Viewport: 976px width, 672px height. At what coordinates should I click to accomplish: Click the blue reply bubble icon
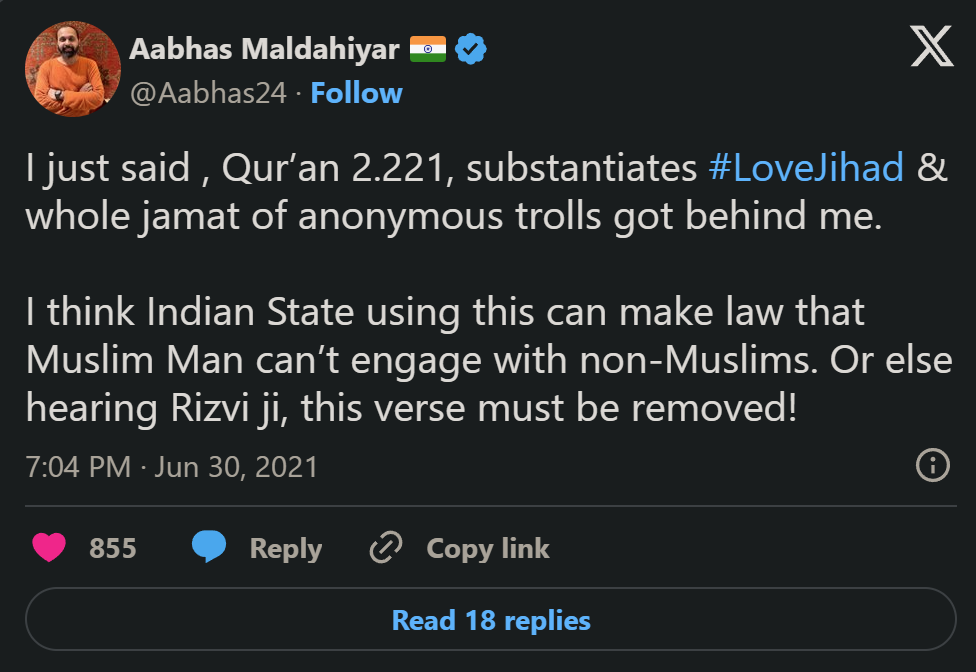(x=209, y=548)
